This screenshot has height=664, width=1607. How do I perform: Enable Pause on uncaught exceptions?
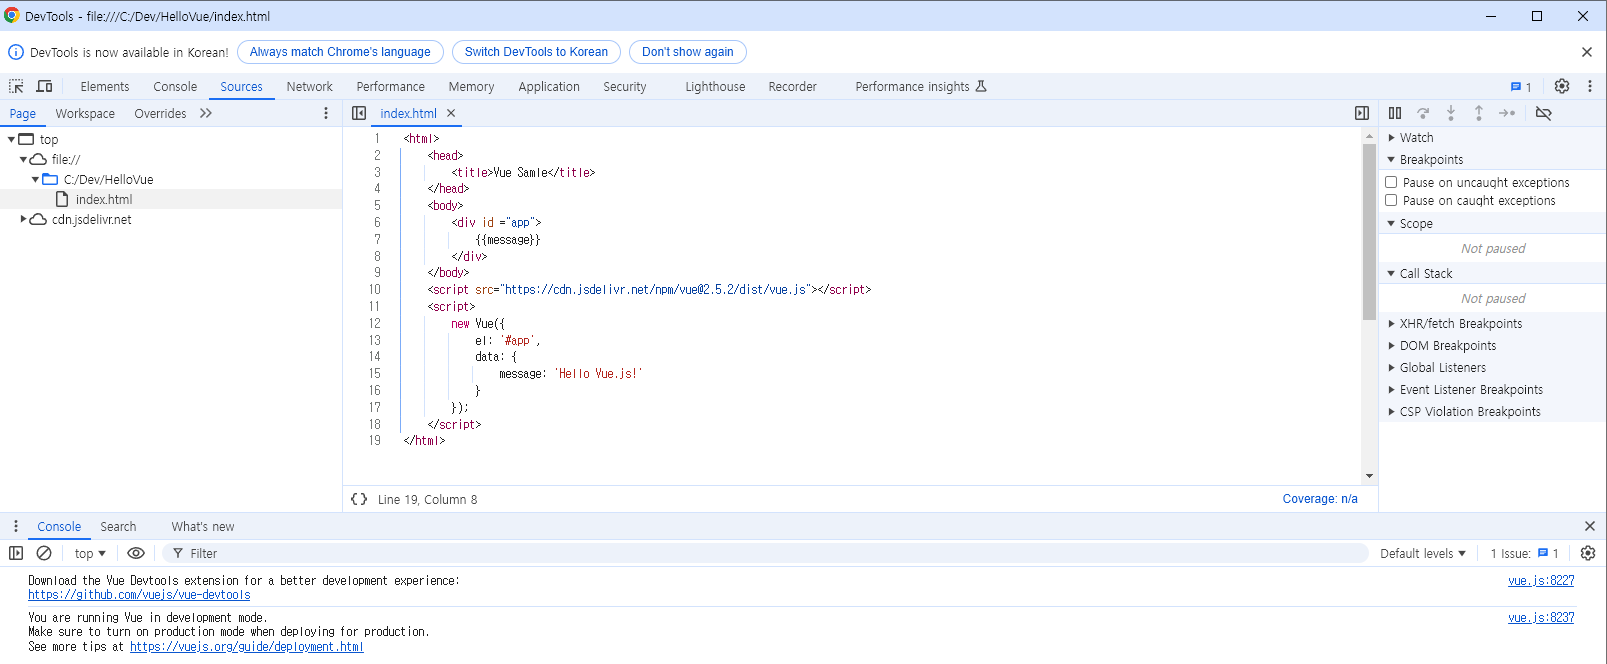pos(1391,182)
